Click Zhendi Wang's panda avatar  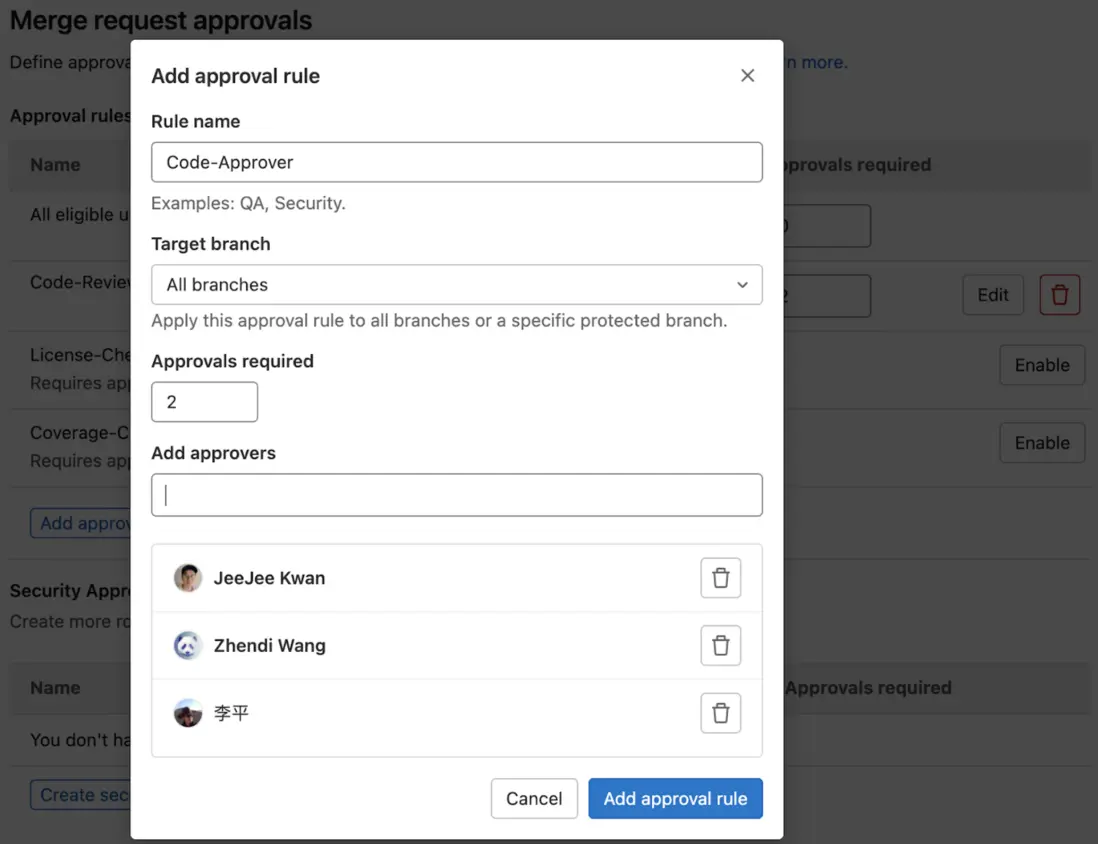[x=188, y=646]
